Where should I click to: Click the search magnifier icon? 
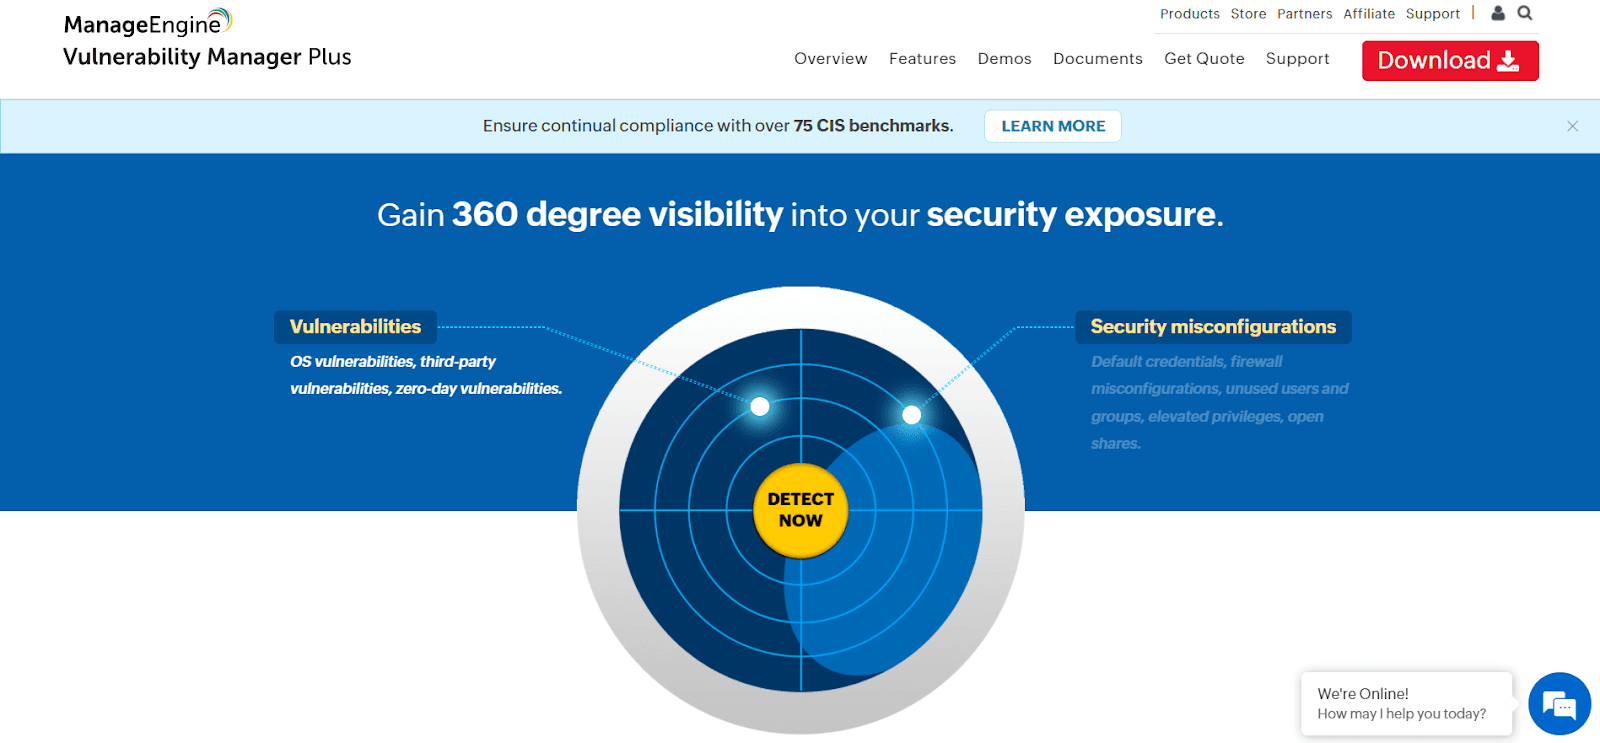[x=1525, y=13]
